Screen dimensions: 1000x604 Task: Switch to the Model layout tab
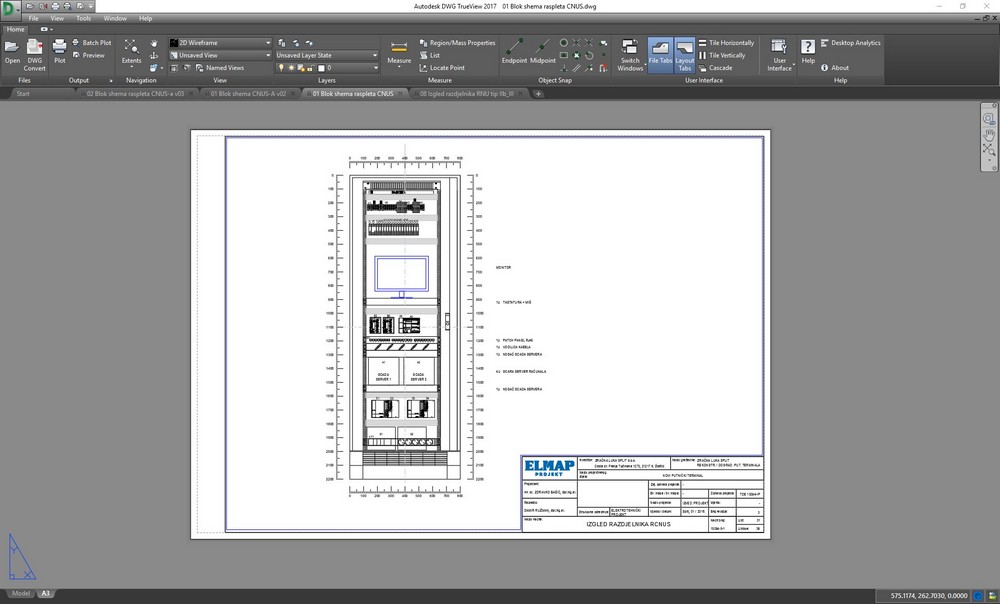click(20, 594)
